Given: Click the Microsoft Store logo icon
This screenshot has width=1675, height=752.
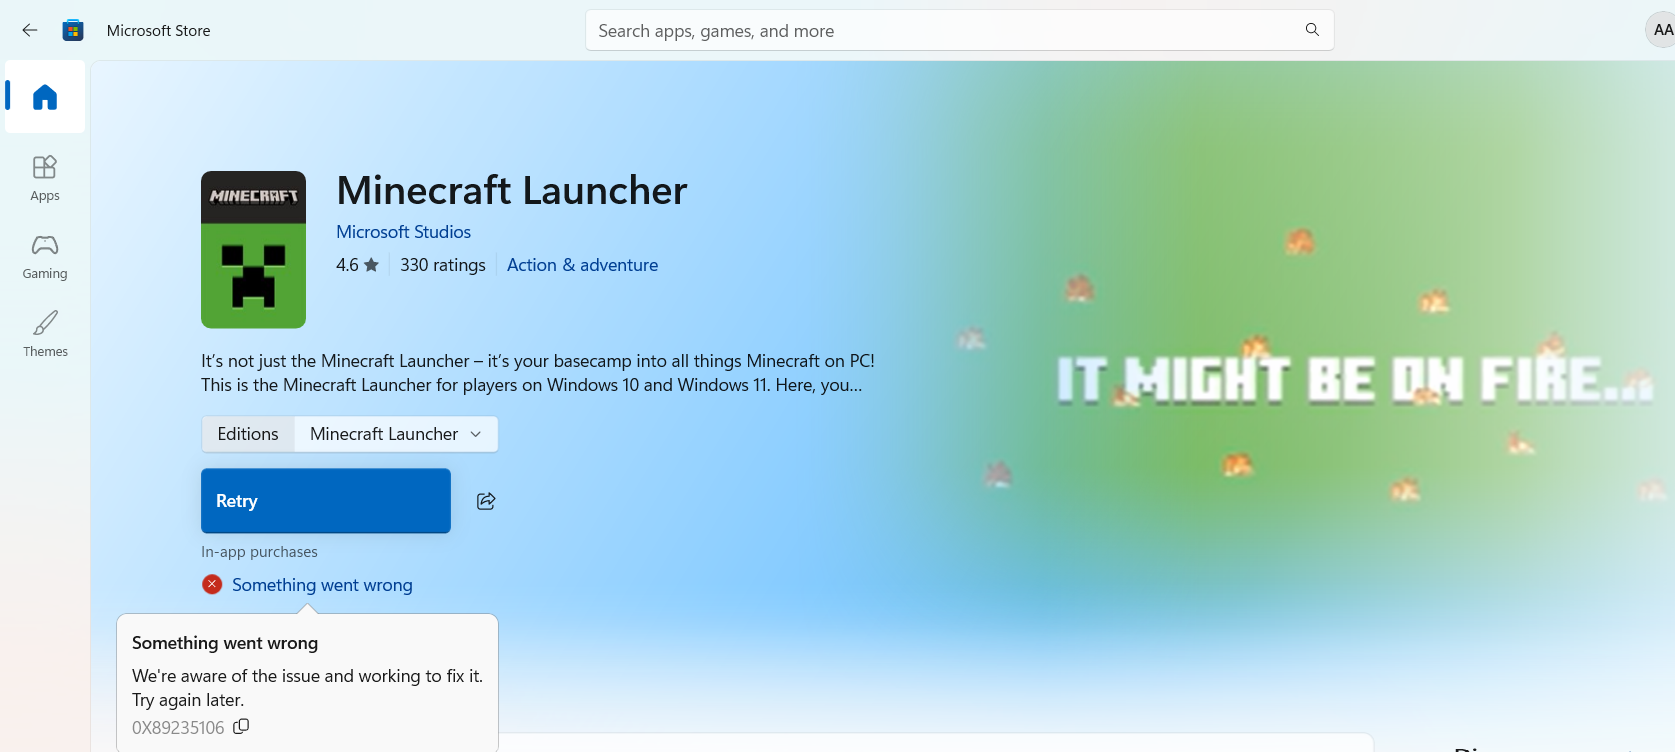Looking at the screenshot, I should (x=73, y=30).
